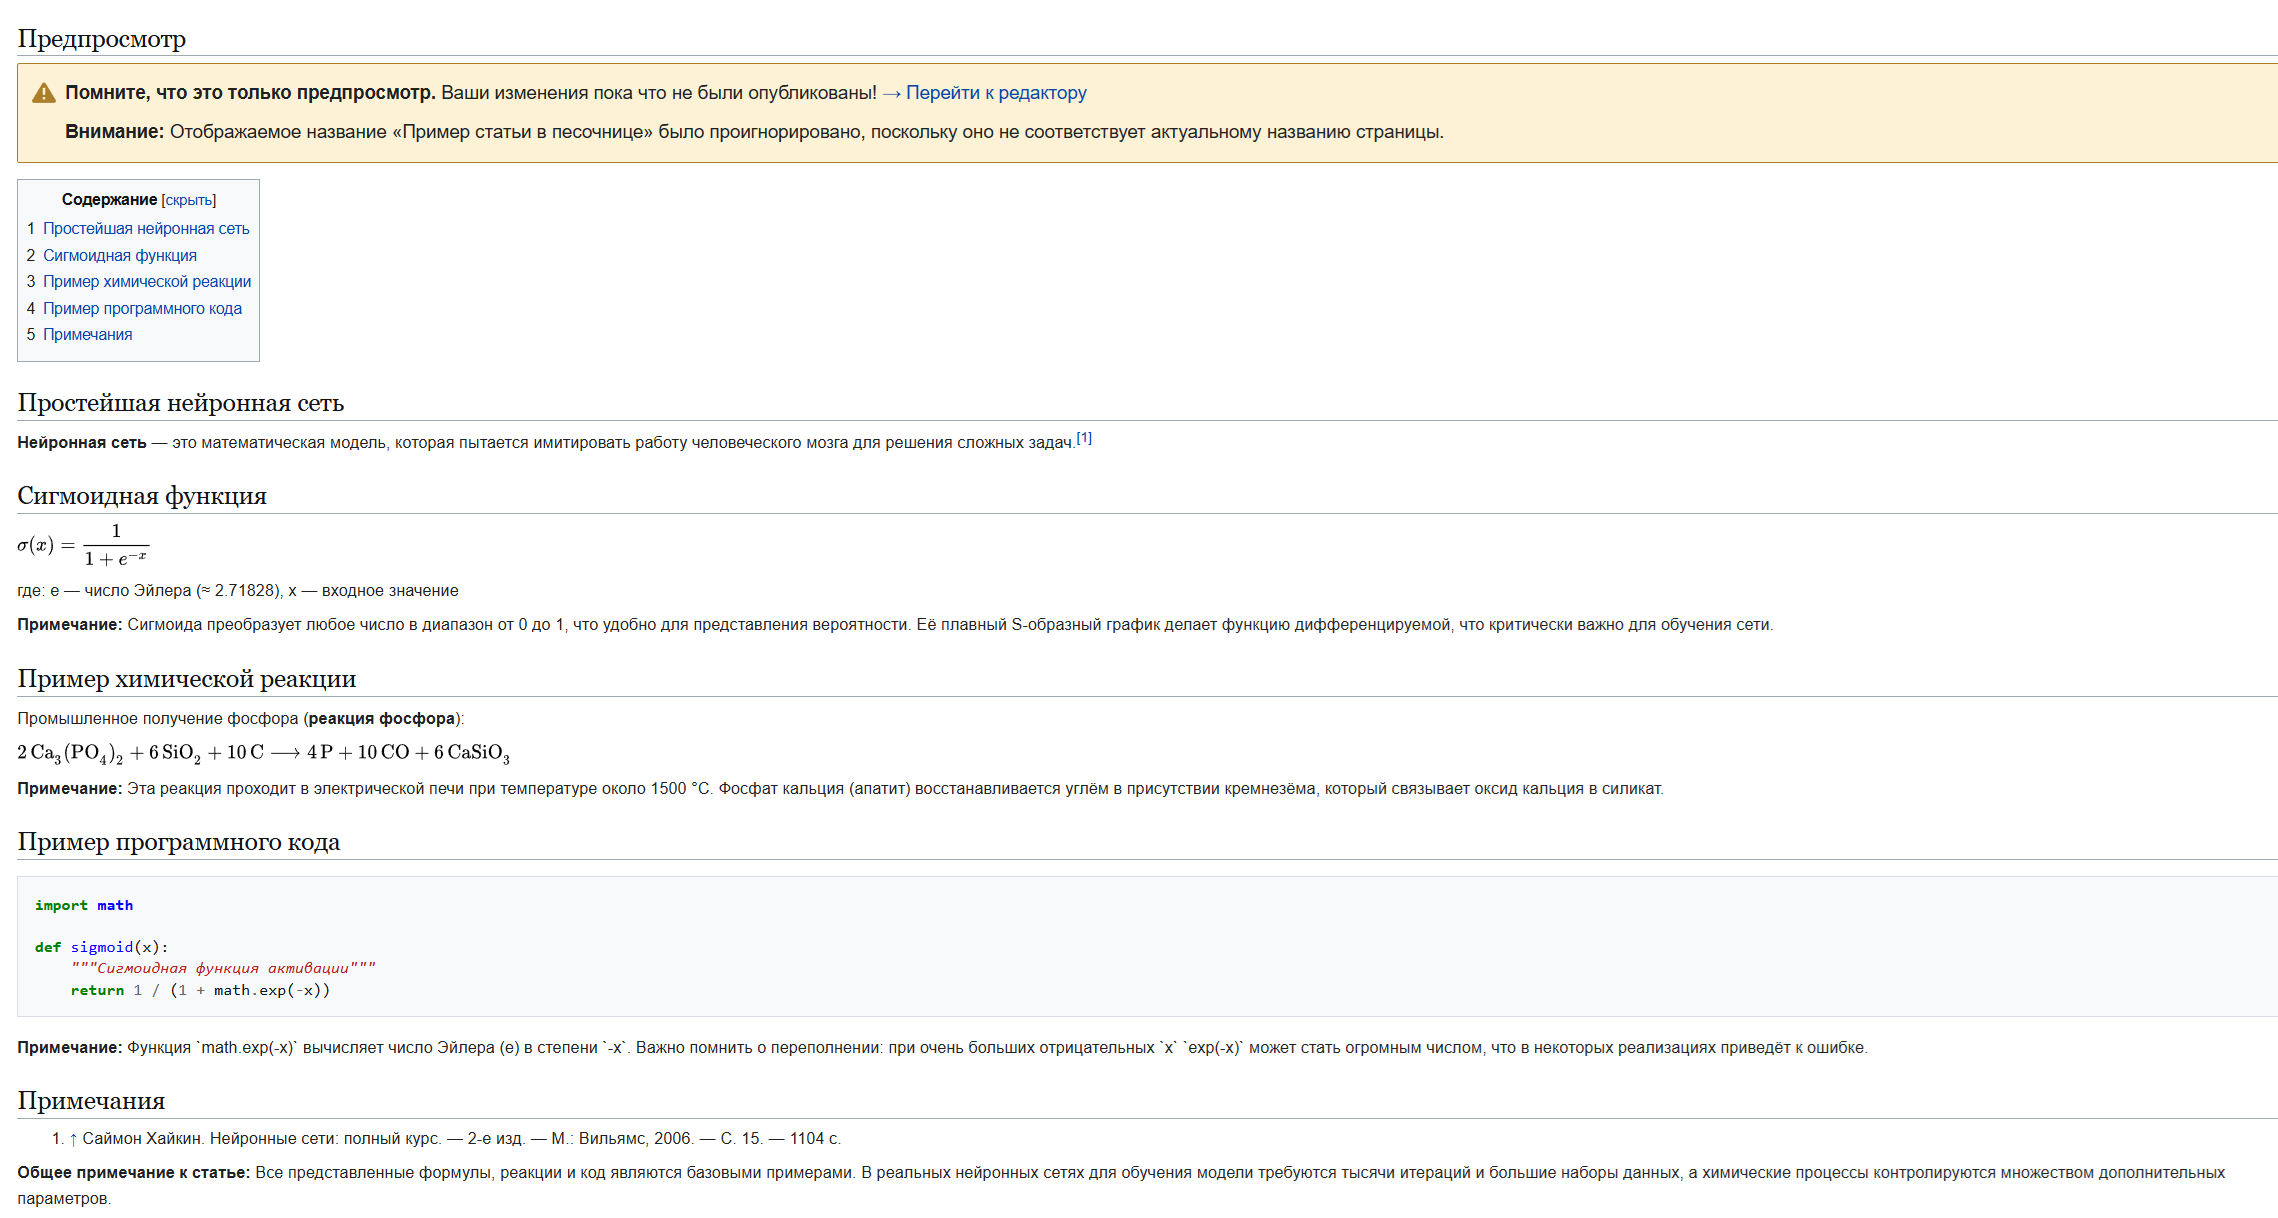The image size is (2278, 1218).
Task: Click the warning triangle icon
Action: (44, 93)
